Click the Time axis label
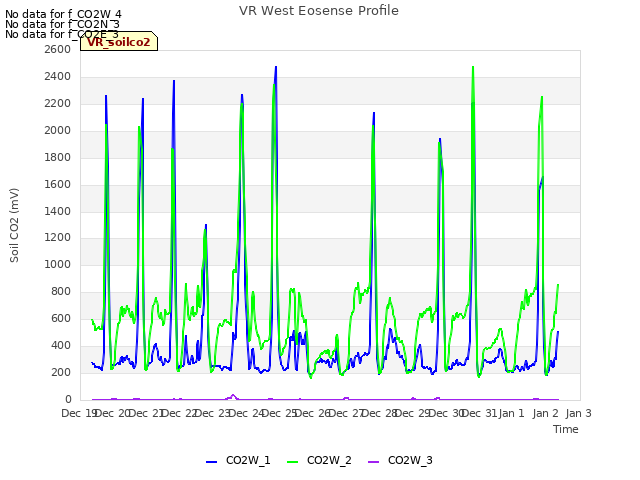This screenshot has width=640, height=480. point(566,429)
